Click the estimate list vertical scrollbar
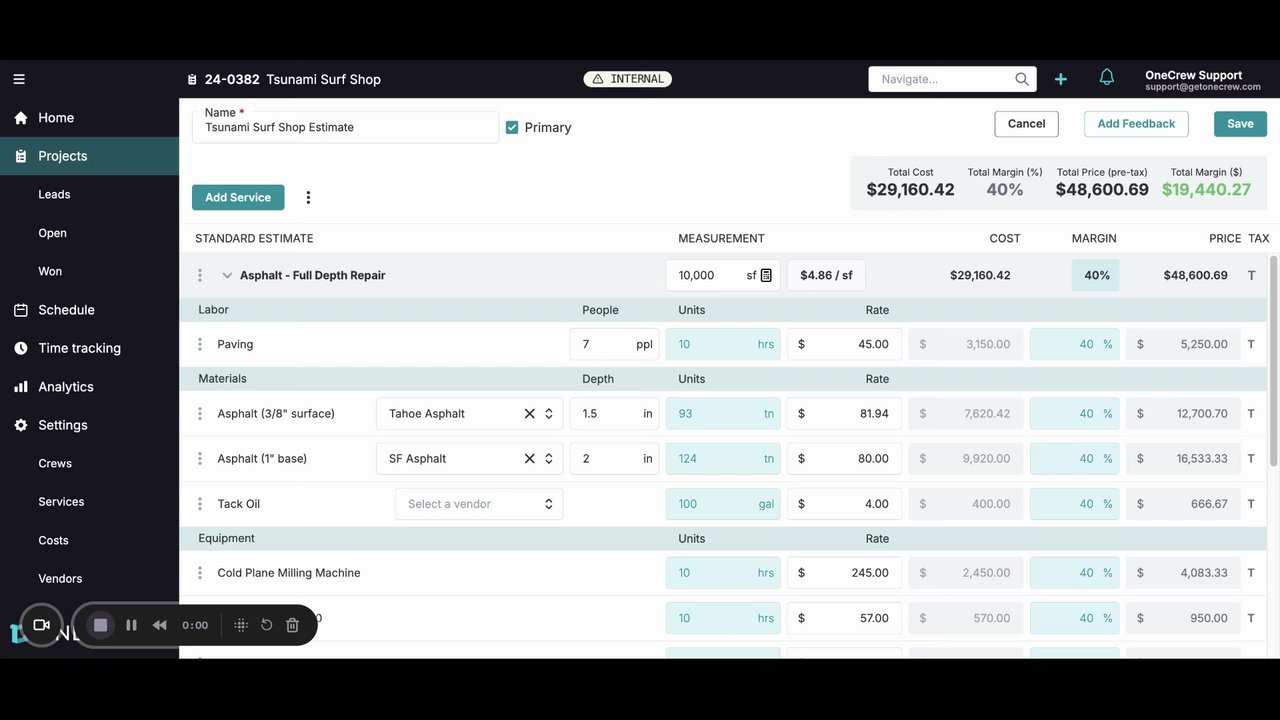Screen dimensions: 1280x720 point(1273,360)
